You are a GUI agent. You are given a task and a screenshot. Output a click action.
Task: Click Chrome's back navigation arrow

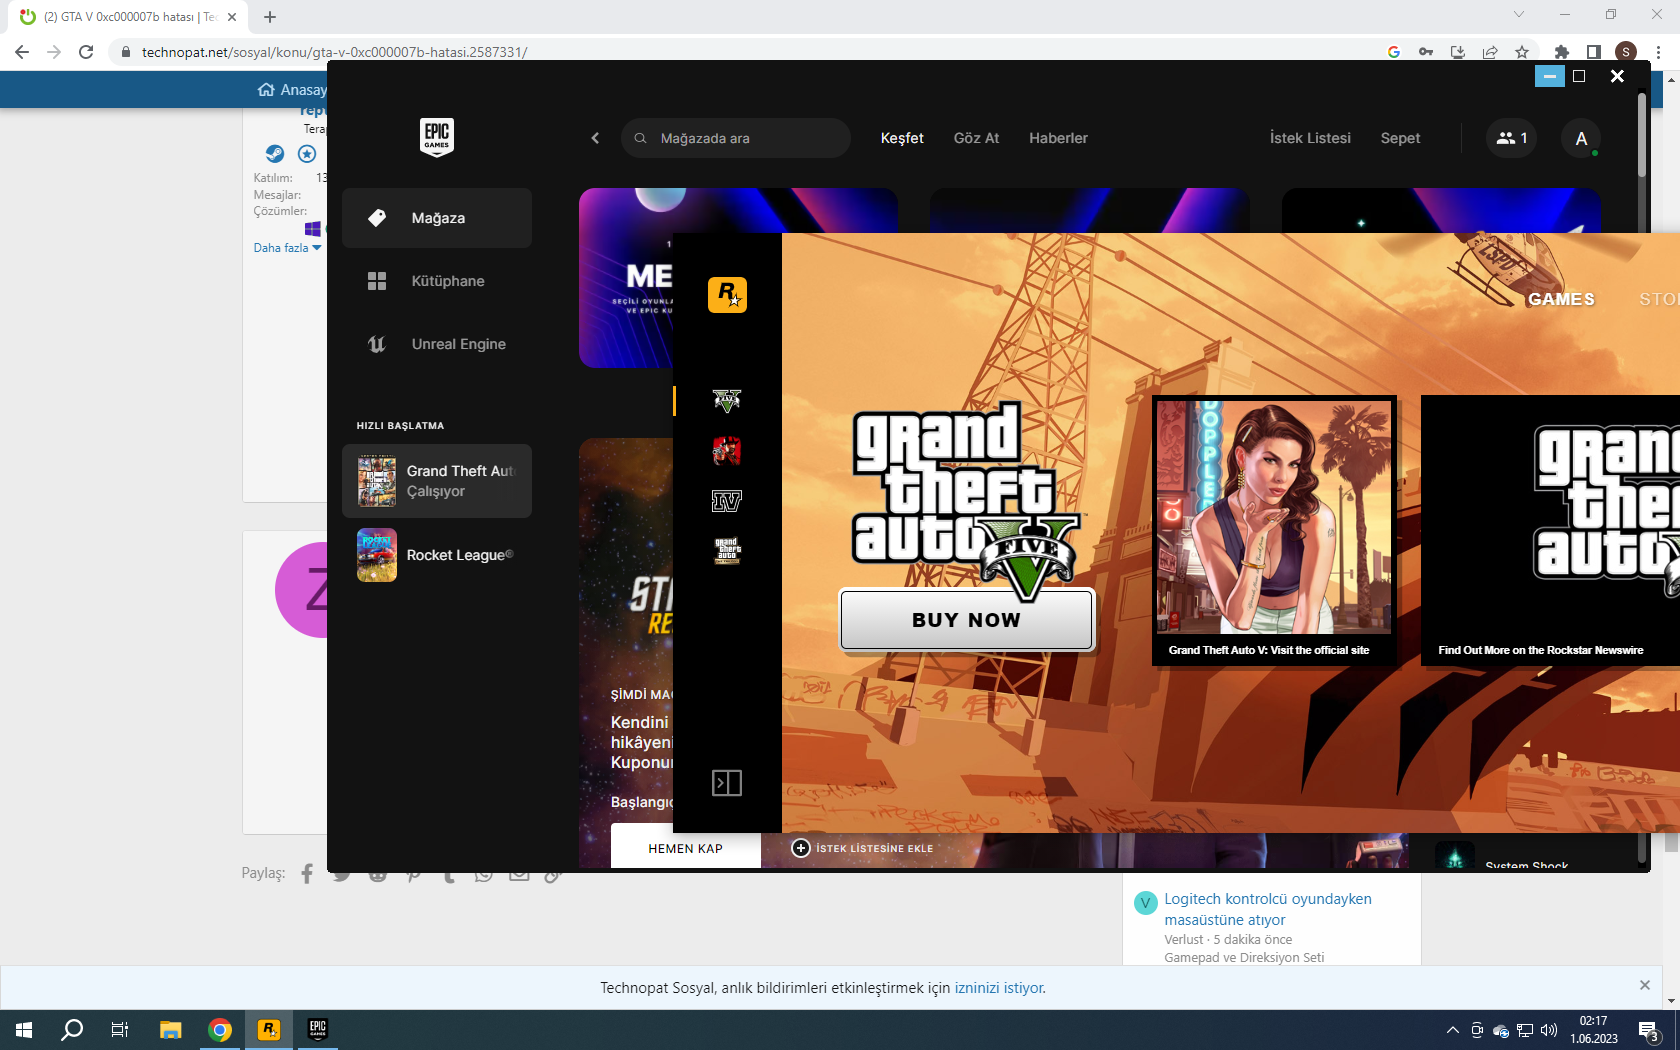pyautogui.click(x=22, y=52)
